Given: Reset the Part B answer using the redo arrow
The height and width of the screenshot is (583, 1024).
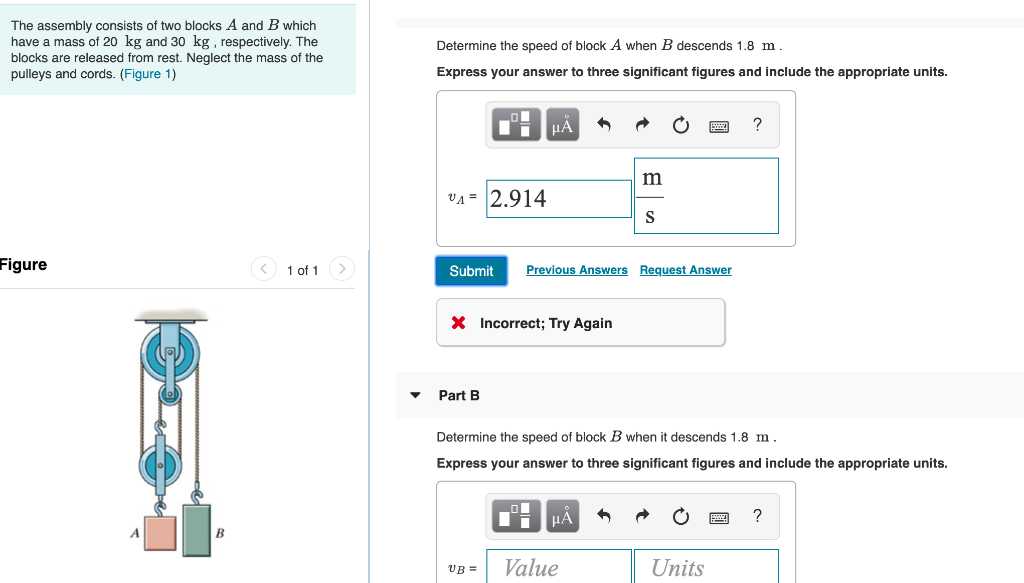Looking at the screenshot, I should (x=642, y=516).
